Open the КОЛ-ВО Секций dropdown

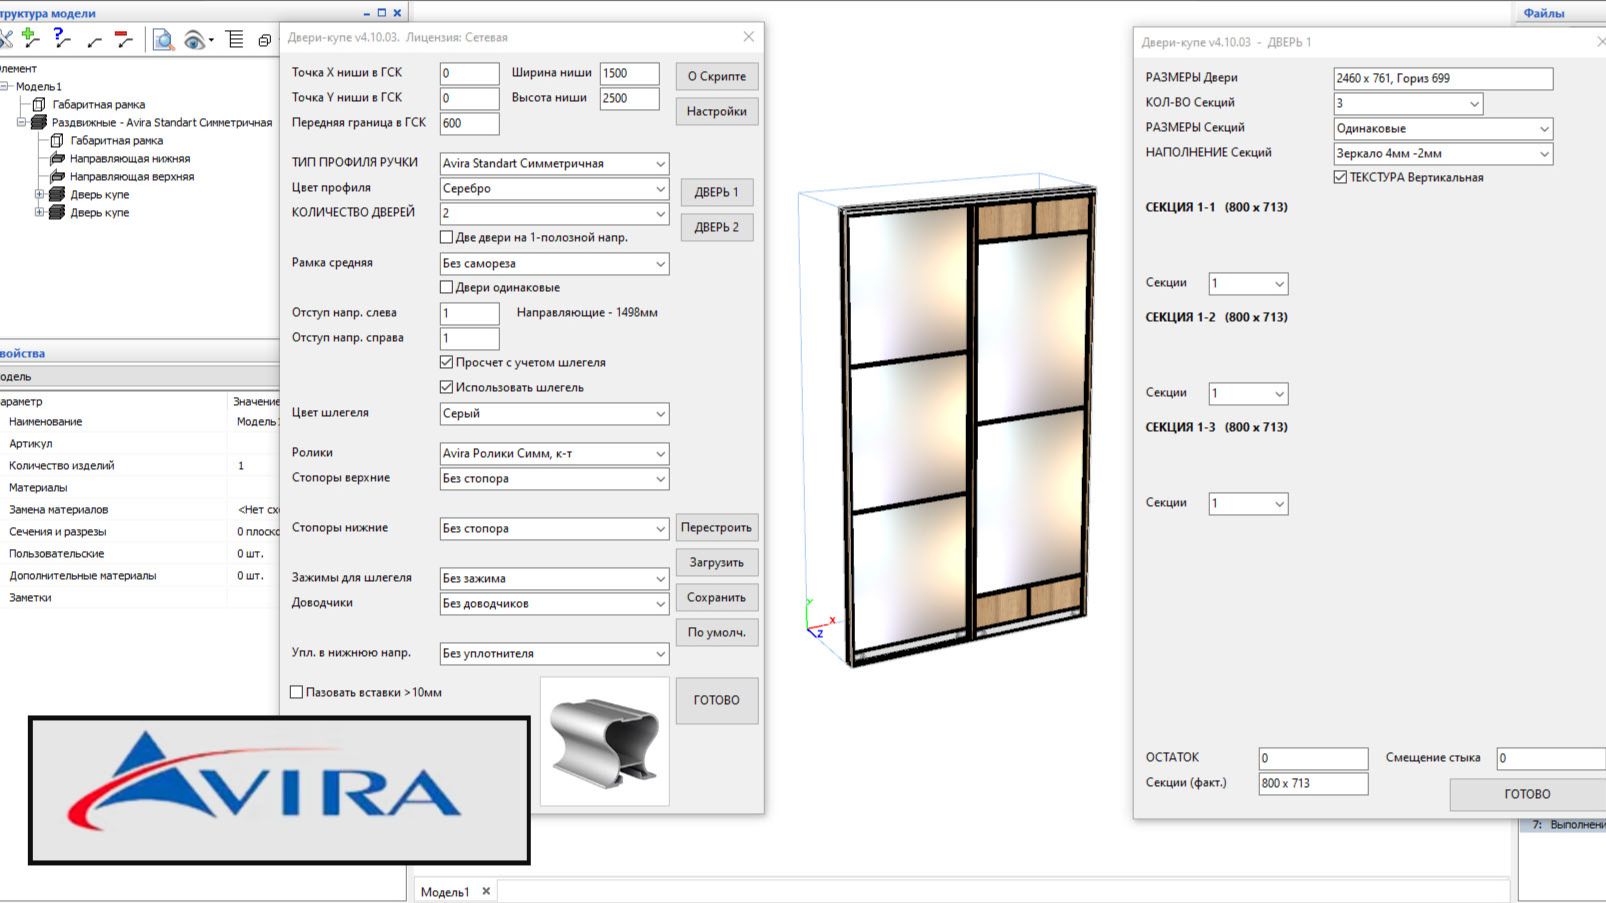tap(1408, 103)
